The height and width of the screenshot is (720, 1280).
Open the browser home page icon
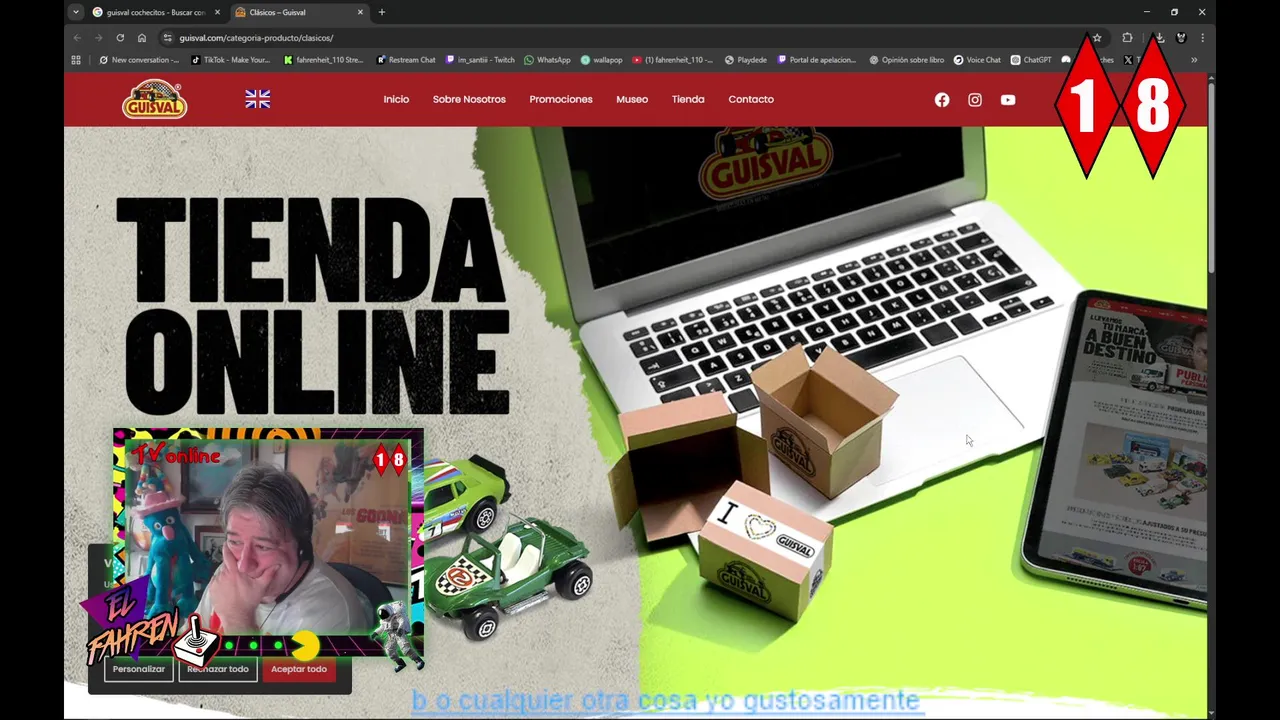coord(142,38)
